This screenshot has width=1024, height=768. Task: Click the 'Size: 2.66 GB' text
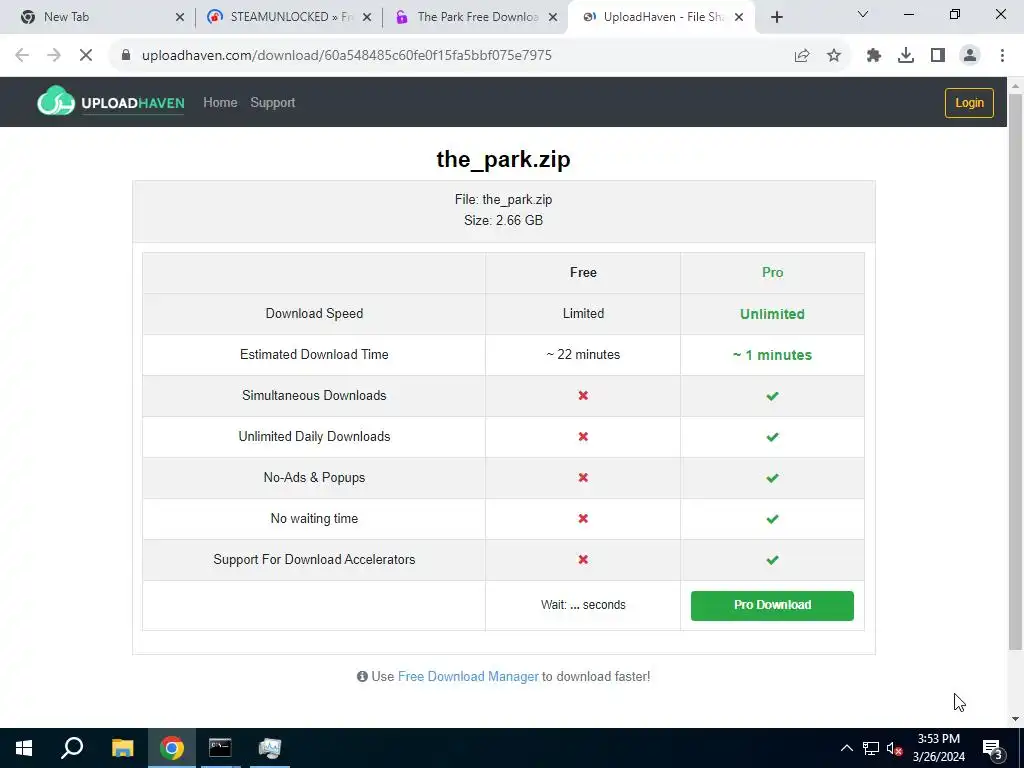coord(504,220)
